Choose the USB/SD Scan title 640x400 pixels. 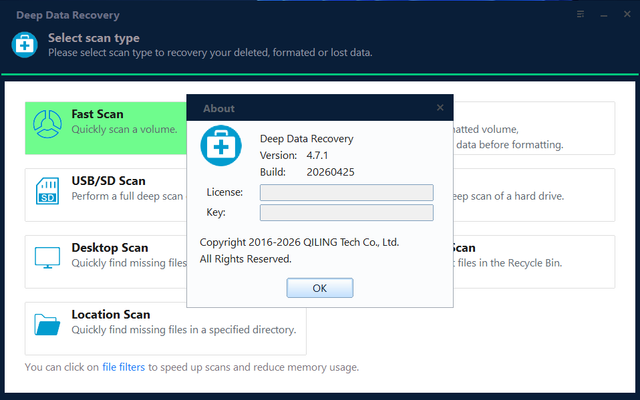click(x=108, y=181)
